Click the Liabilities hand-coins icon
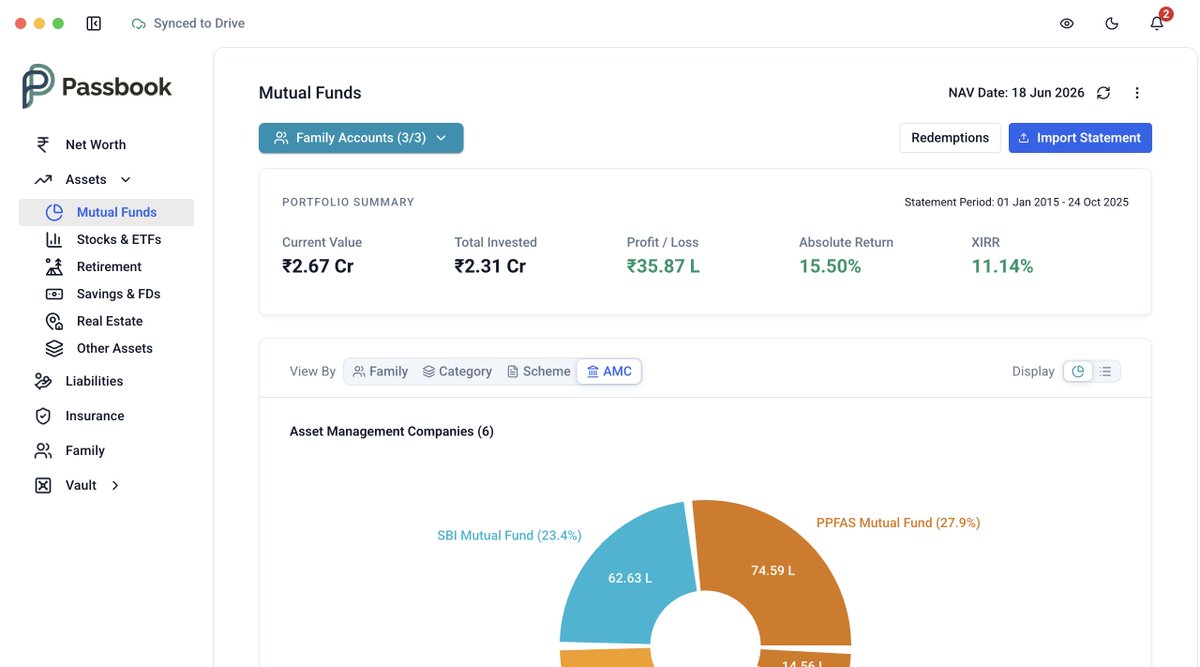 [x=43, y=381]
